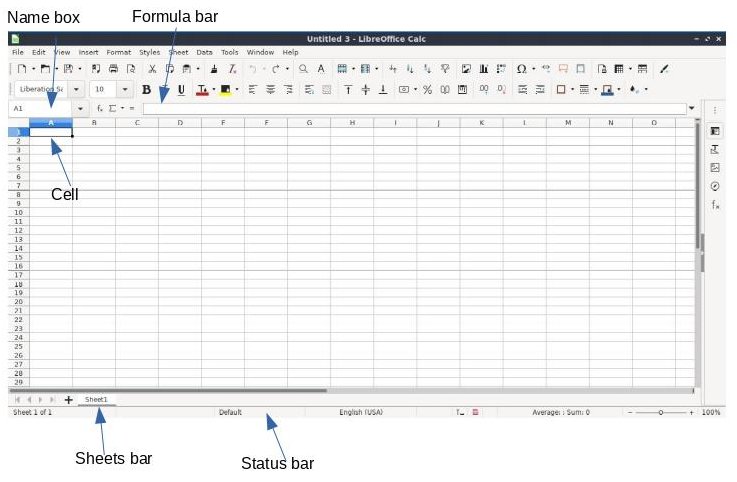Add a new sheet with the plus button
This screenshot has width=737, height=482.
[69, 400]
